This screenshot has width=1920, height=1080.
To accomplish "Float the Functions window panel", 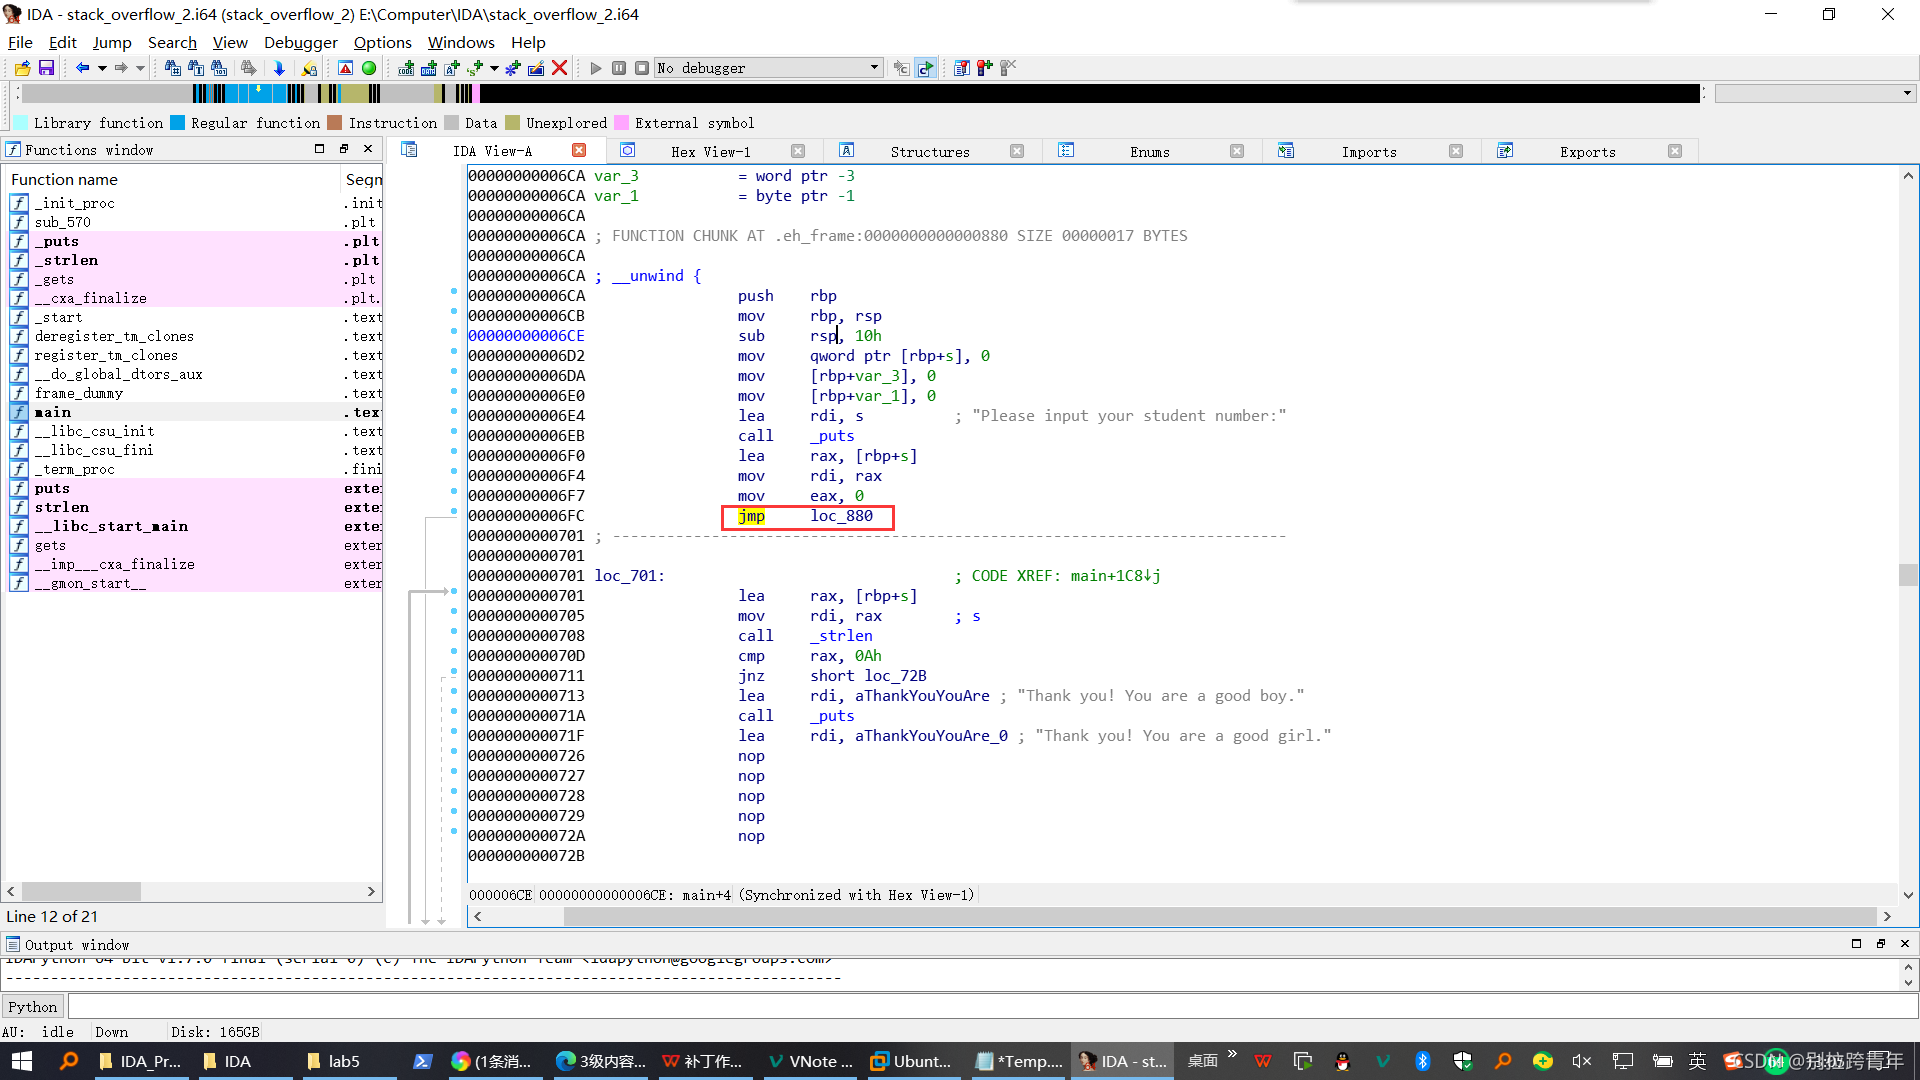I will point(343,148).
